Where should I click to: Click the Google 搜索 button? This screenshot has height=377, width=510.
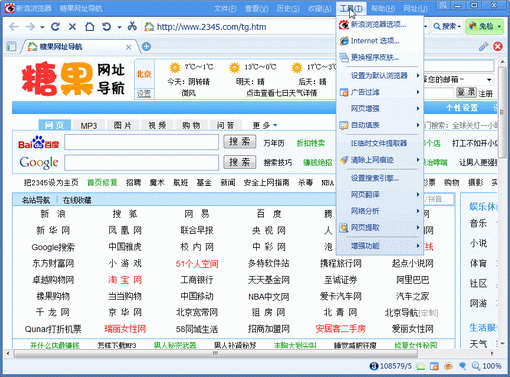tap(240, 162)
